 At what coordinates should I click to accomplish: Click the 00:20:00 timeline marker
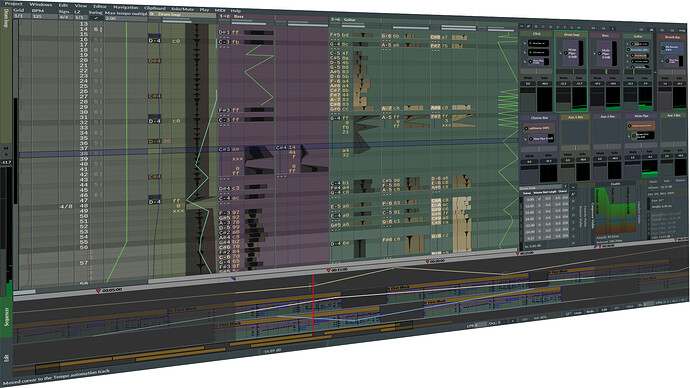[435, 261]
